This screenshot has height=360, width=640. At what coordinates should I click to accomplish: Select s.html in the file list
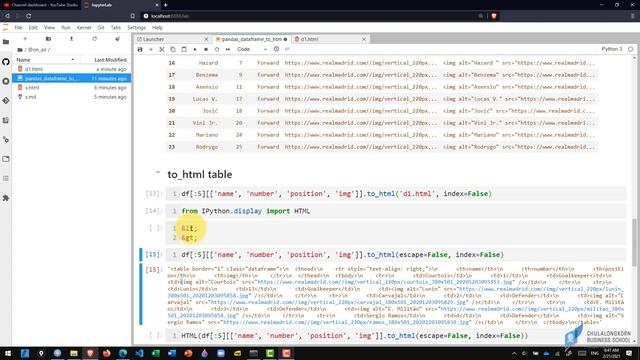click(x=71, y=88)
